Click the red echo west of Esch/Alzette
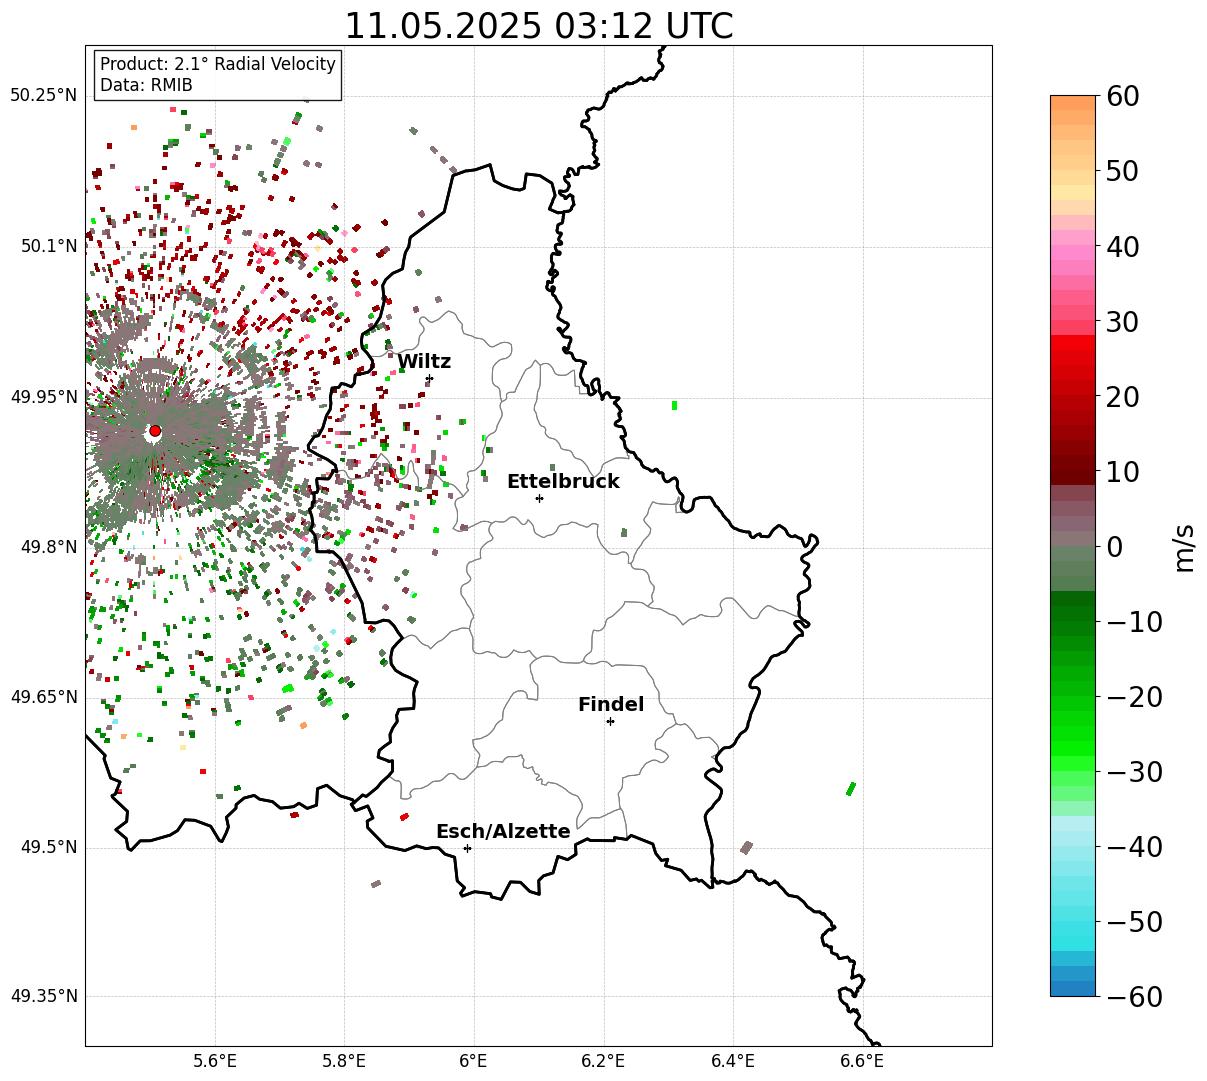1207x1081 pixels. (404, 817)
